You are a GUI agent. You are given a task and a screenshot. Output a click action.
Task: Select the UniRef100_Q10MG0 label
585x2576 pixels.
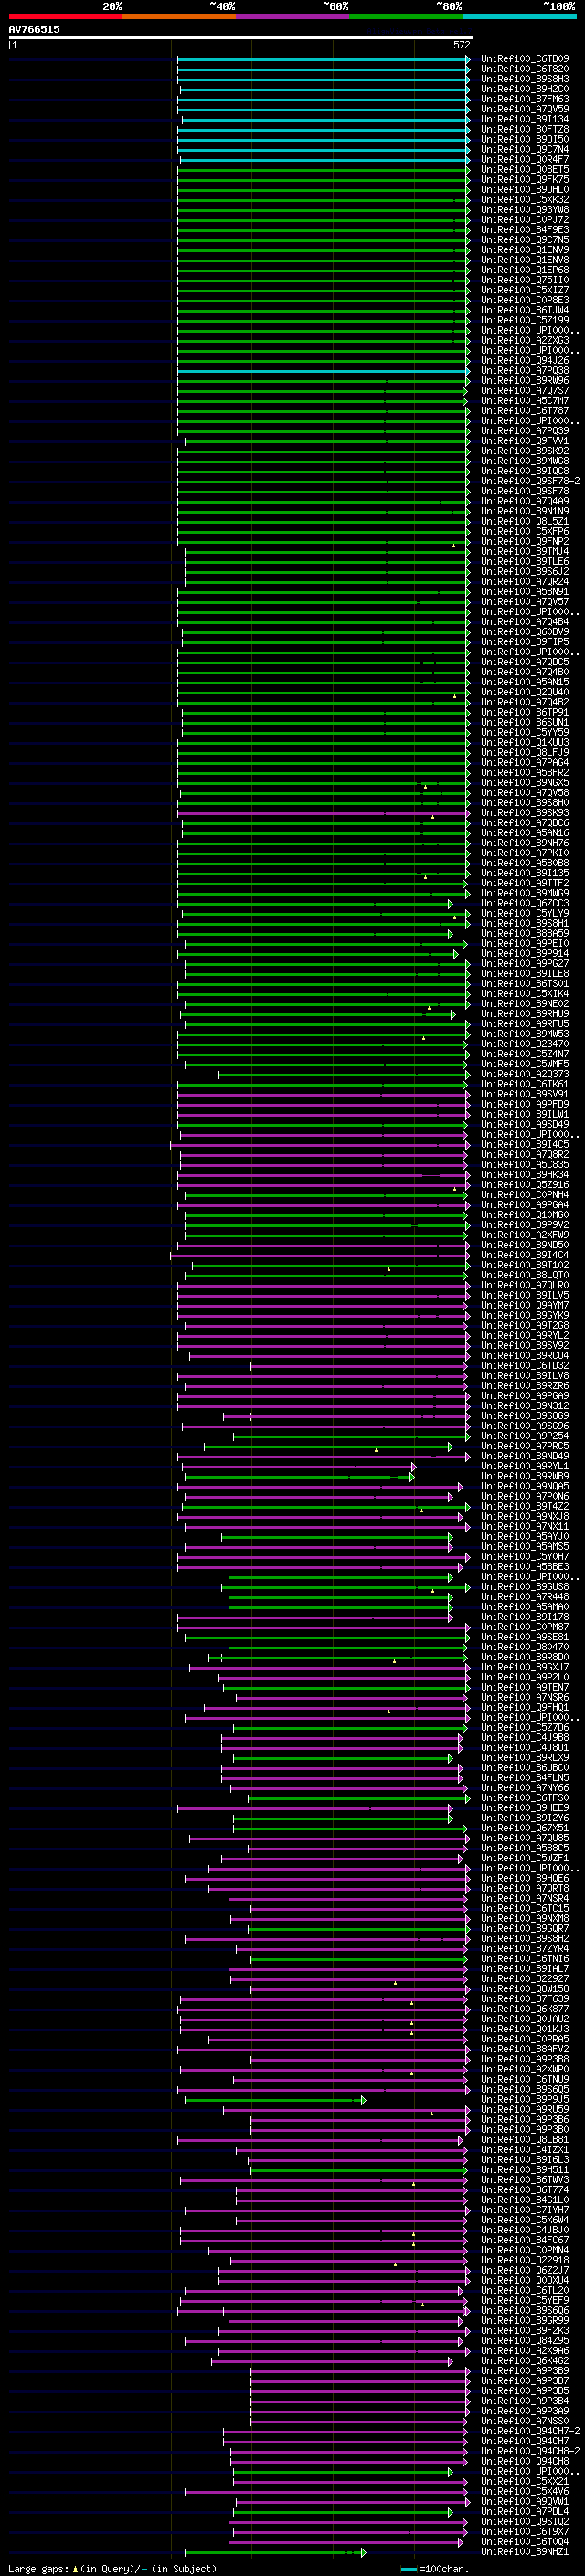tap(525, 1214)
